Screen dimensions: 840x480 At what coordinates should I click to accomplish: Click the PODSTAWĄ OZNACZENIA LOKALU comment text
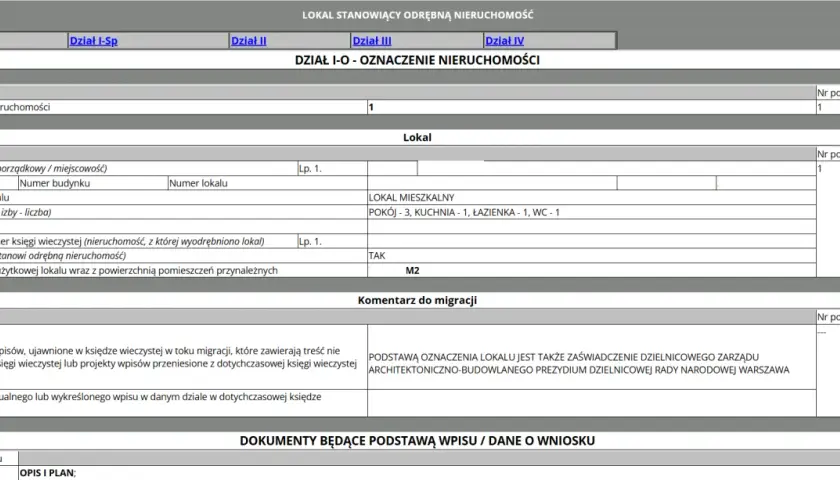tap(579, 363)
